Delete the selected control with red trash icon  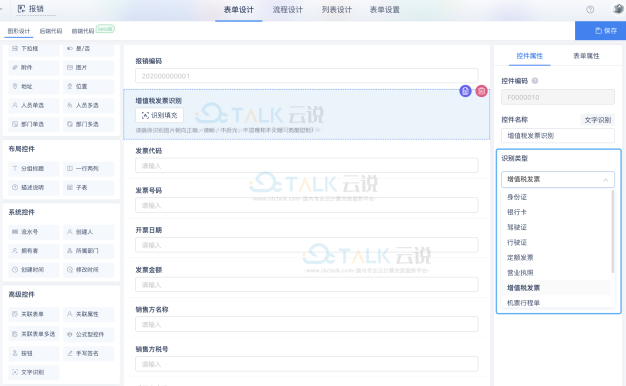click(481, 91)
